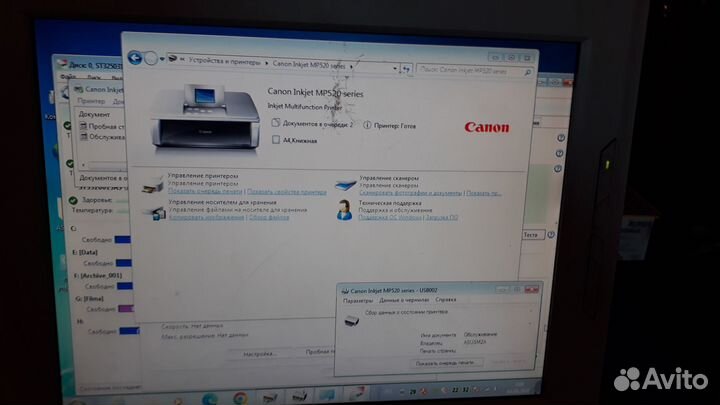Click the print queue horizontal scrollbar left arrow
The image size is (720, 405).
coord(83,164)
